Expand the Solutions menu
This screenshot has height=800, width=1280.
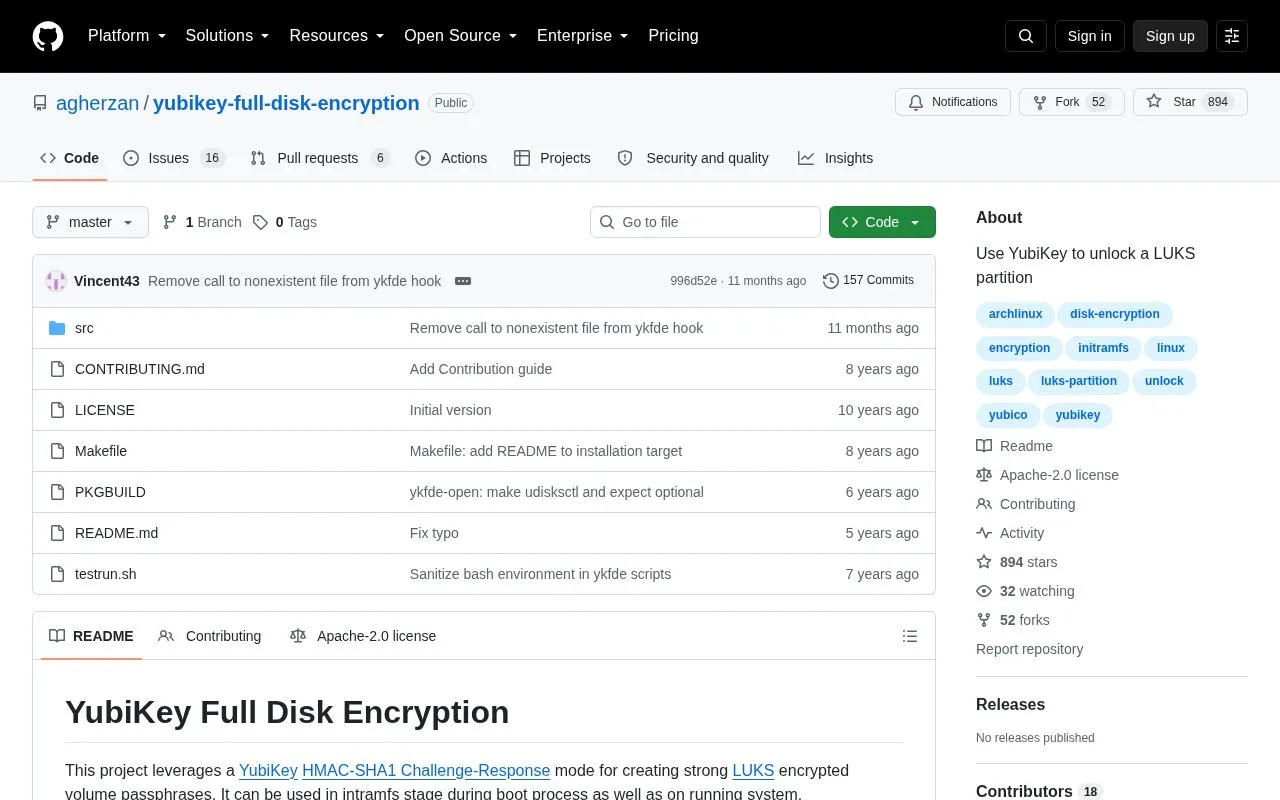(x=228, y=36)
